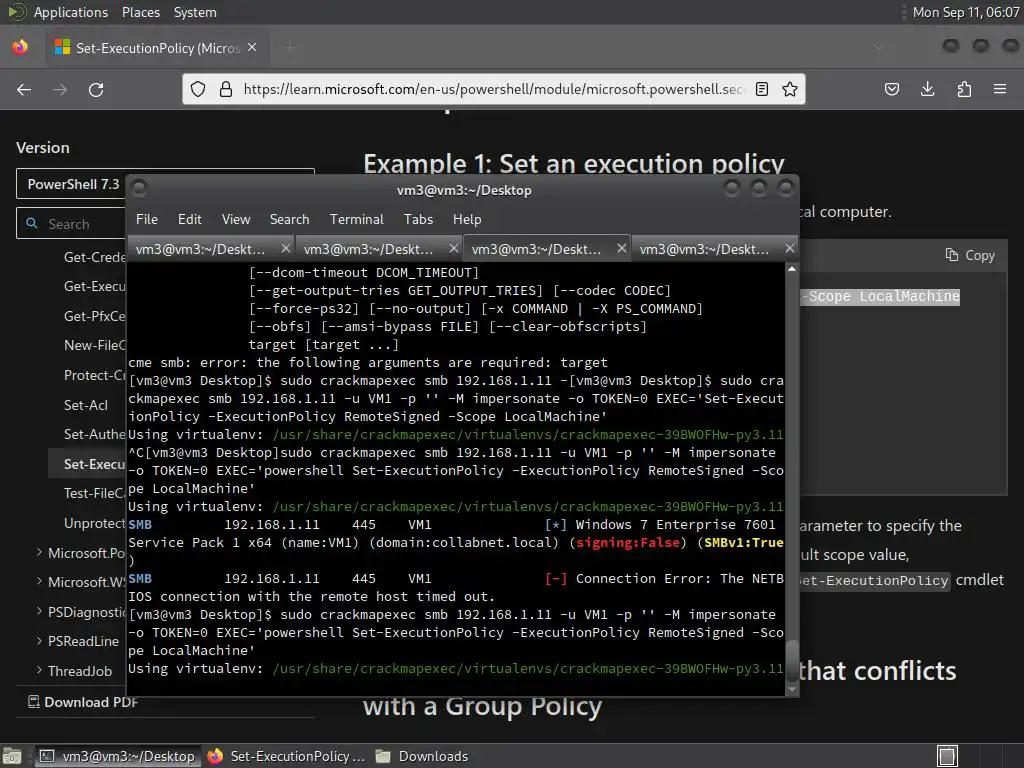
Task: Open Firefox extensions puzzle icon
Action: tap(964, 89)
